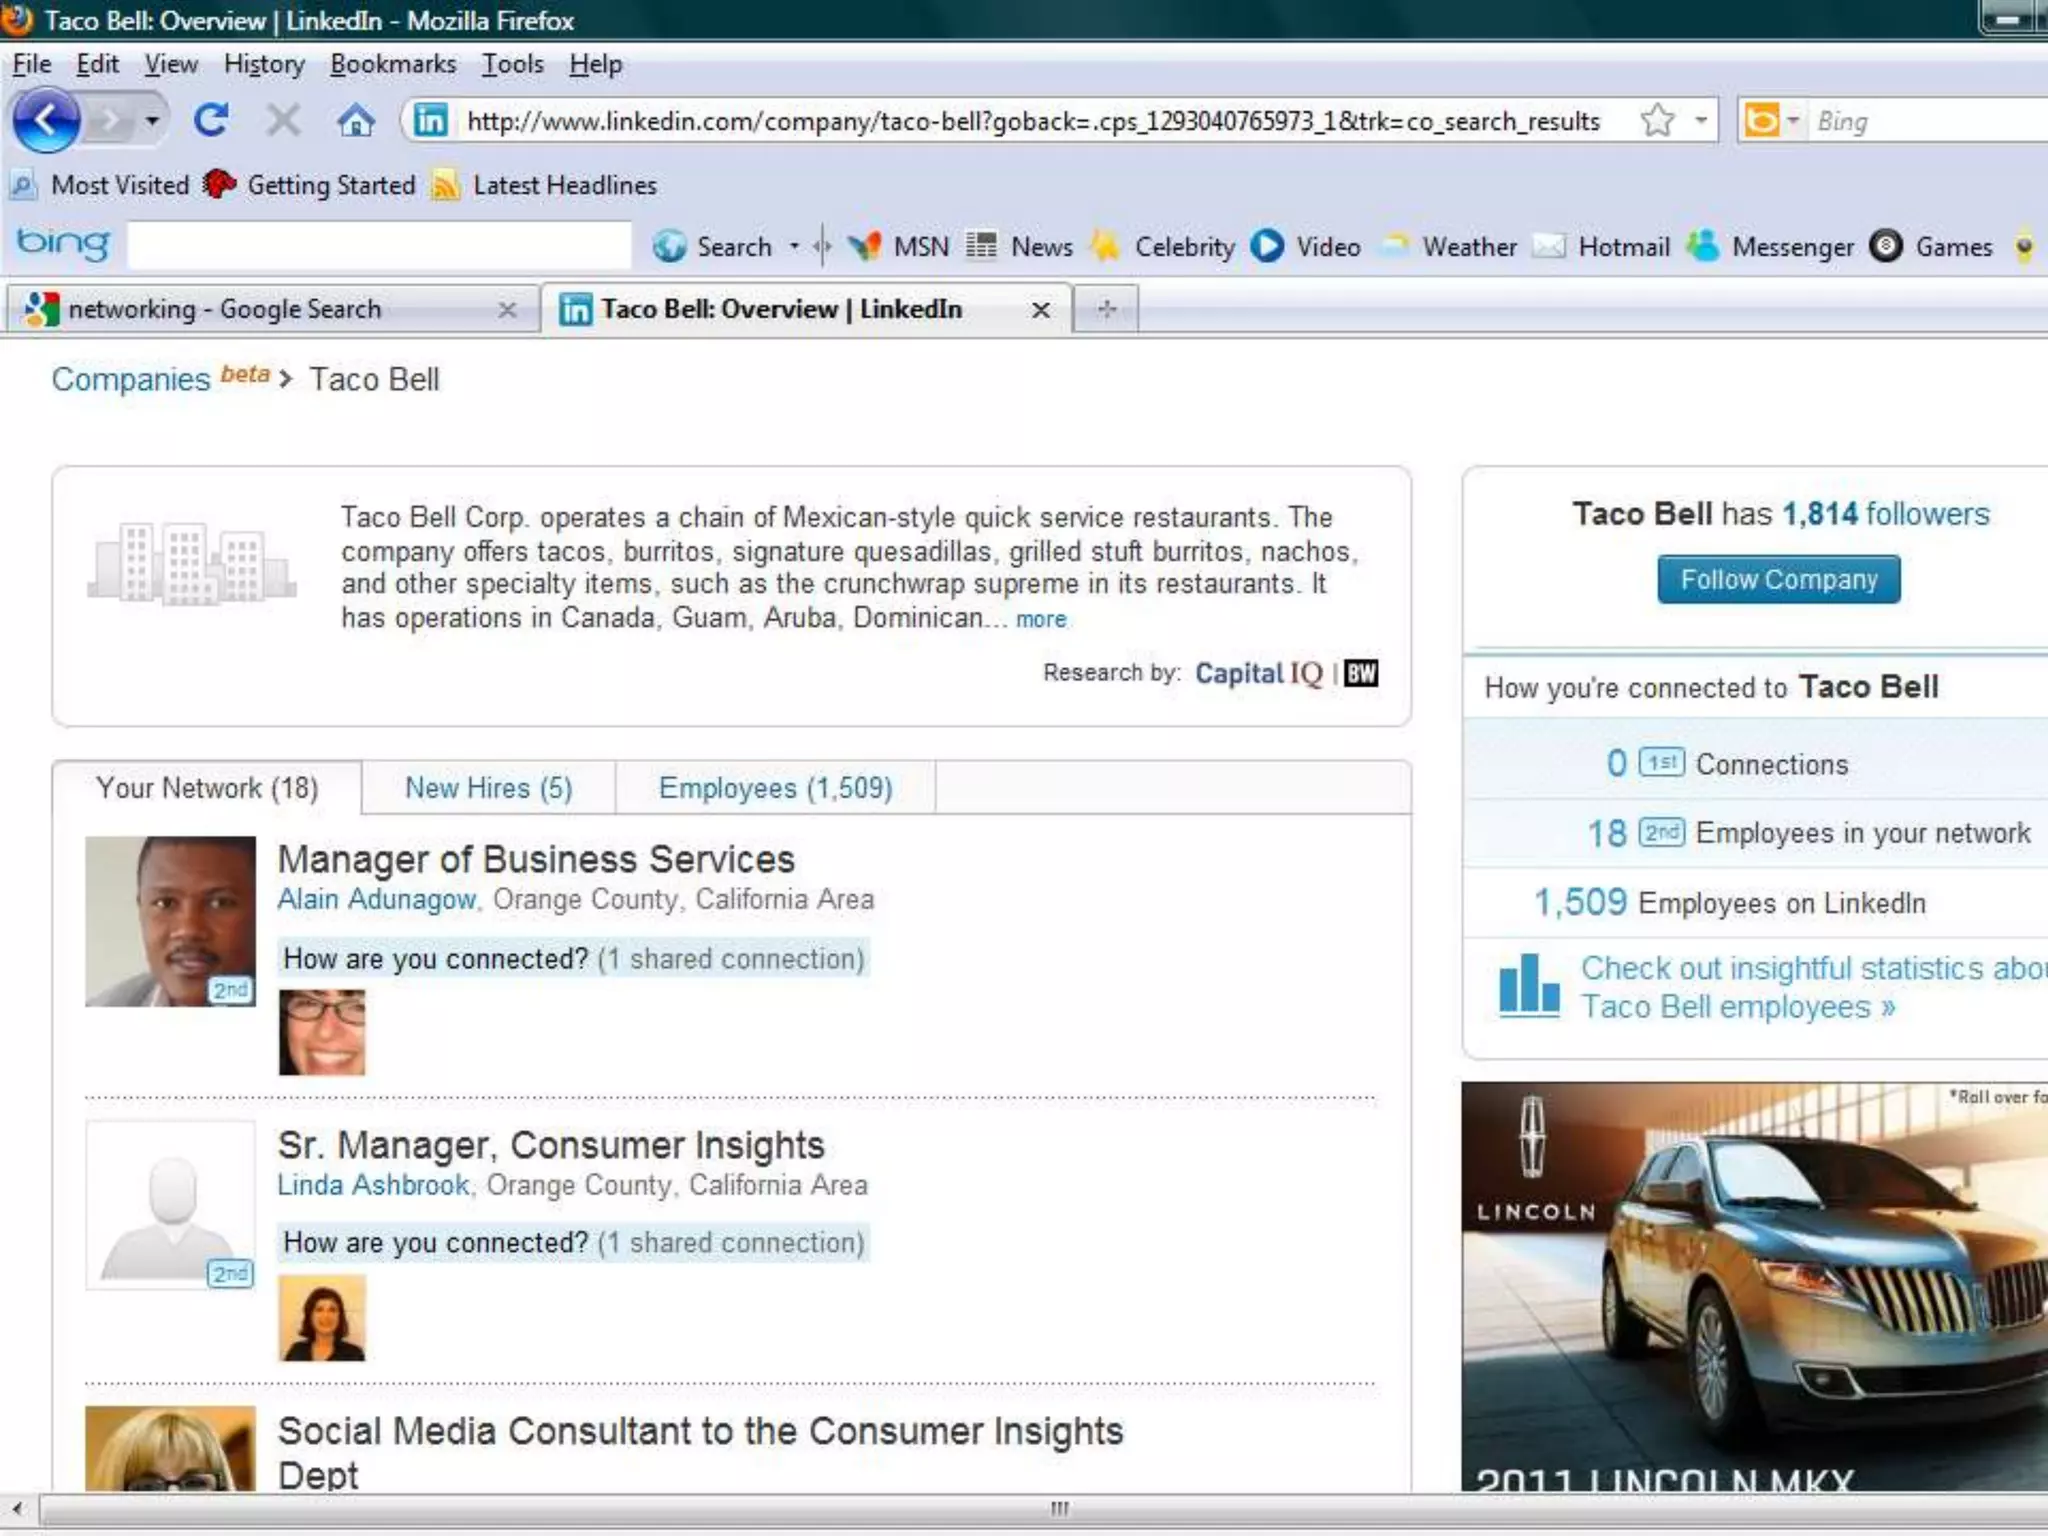The width and height of the screenshot is (2048, 1536).
Task: Open the Latest Headlines feed bookmark
Action: point(544,185)
